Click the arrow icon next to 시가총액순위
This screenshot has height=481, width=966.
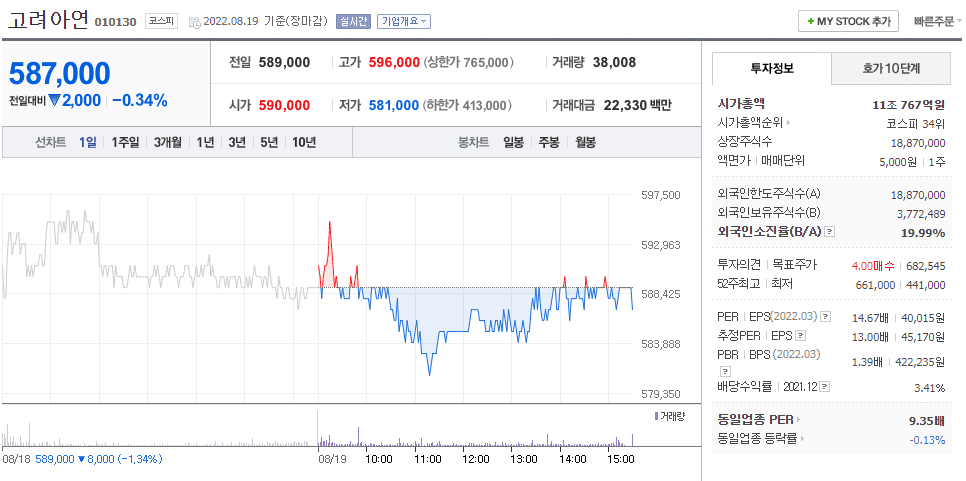click(789, 123)
